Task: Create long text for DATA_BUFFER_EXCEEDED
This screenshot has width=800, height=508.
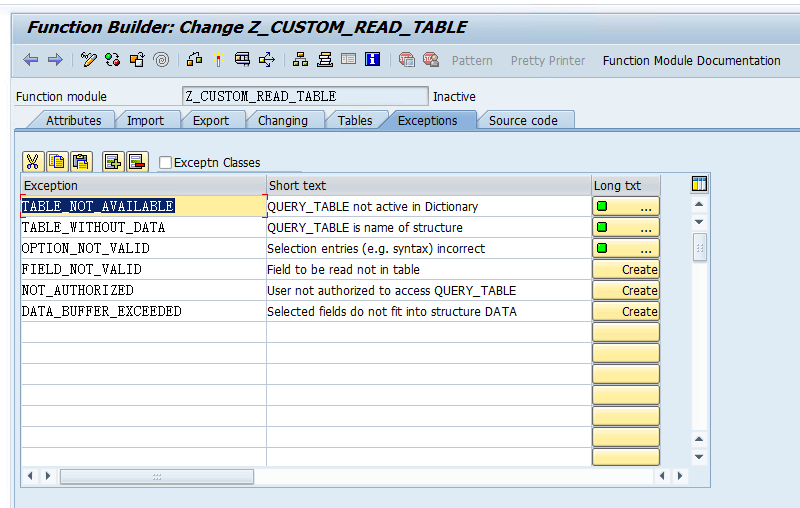Action: pyautogui.click(x=626, y=311)
